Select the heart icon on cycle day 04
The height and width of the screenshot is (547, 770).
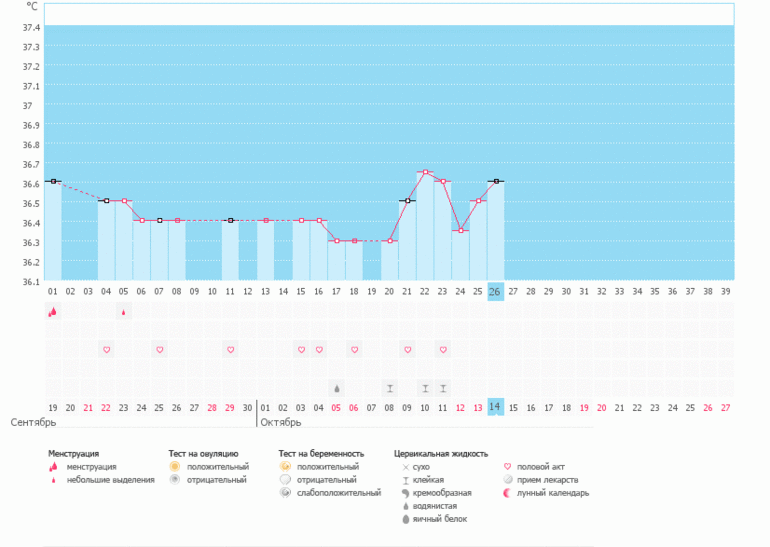coord(106,349)
